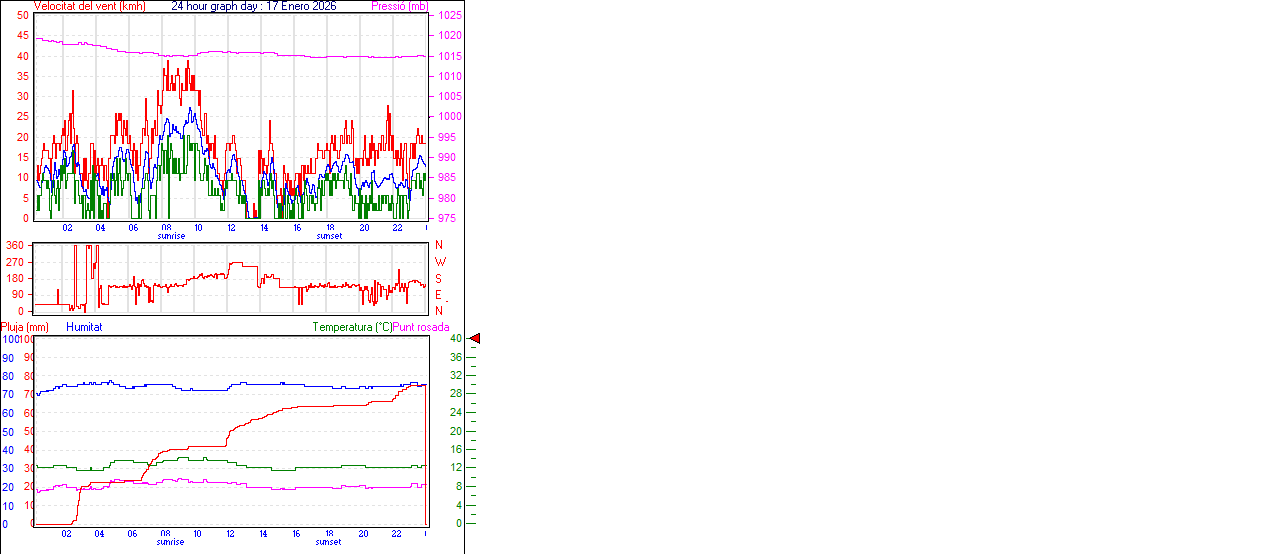Click the sunset marker under the bottom graph
This screenshot has width=1280, height=554.
pyautogui.click(x=328, y=542)
